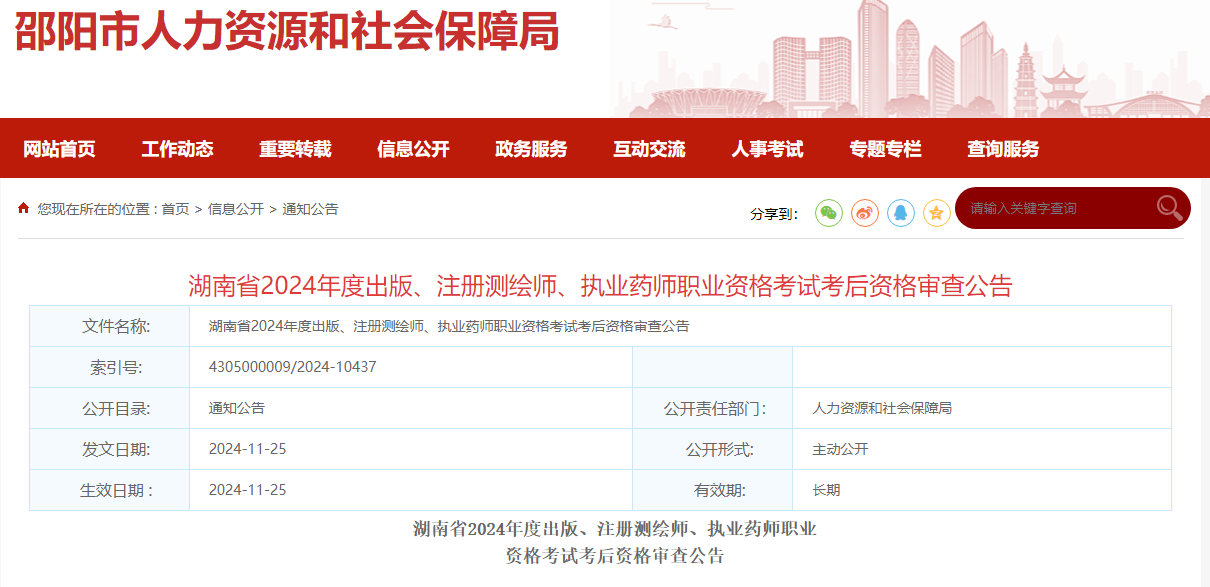The height and width of the screenshot is (587, 1210).
Task: Click the 首页 breadcrumb link
Action: click(175, 209)
